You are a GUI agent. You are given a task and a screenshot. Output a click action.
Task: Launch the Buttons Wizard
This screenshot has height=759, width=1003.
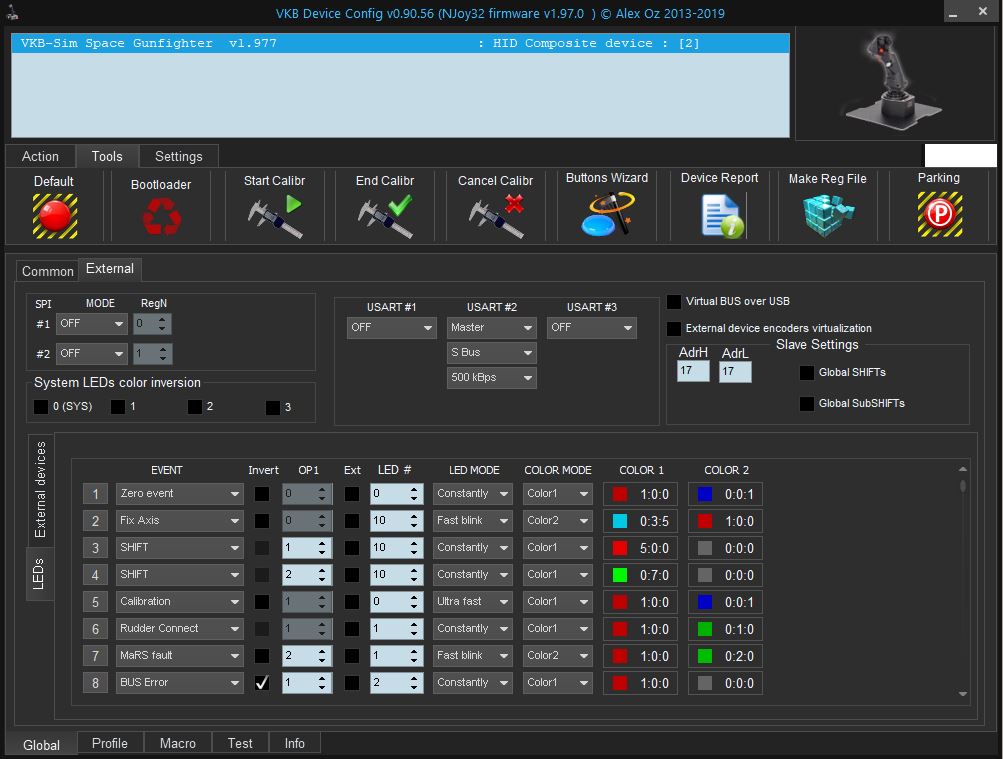tap(606, 213)
